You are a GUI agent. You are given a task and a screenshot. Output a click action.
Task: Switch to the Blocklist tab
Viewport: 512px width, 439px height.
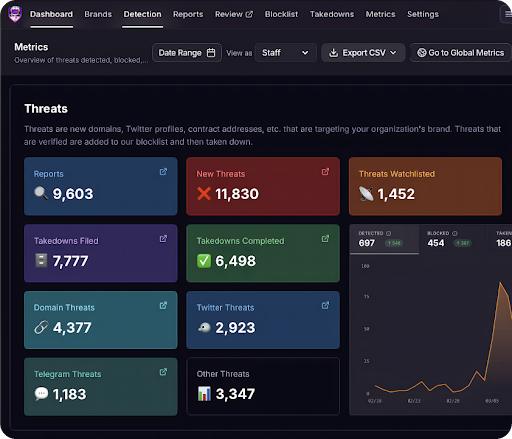(x=281, y=14)
